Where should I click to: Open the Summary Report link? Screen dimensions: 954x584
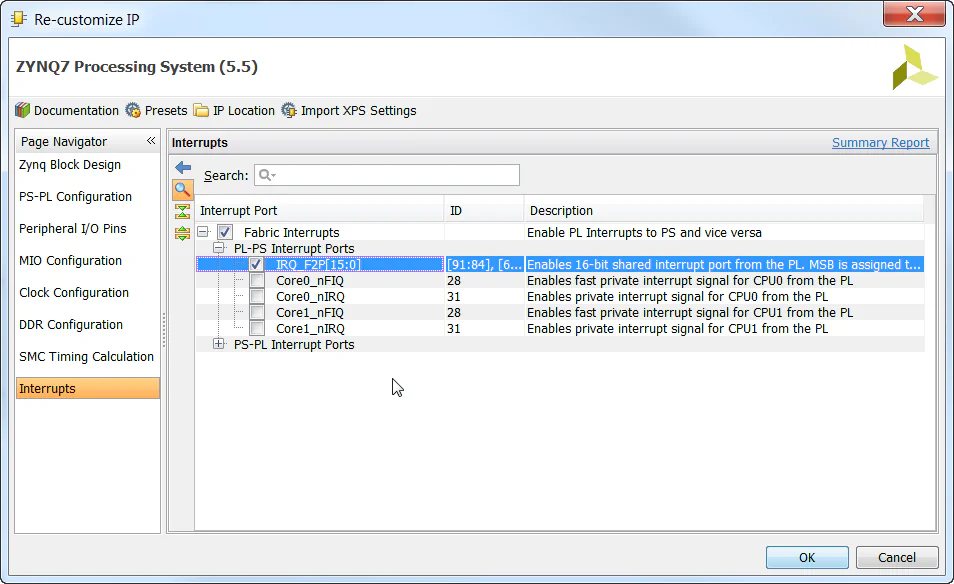pos(880,142)
